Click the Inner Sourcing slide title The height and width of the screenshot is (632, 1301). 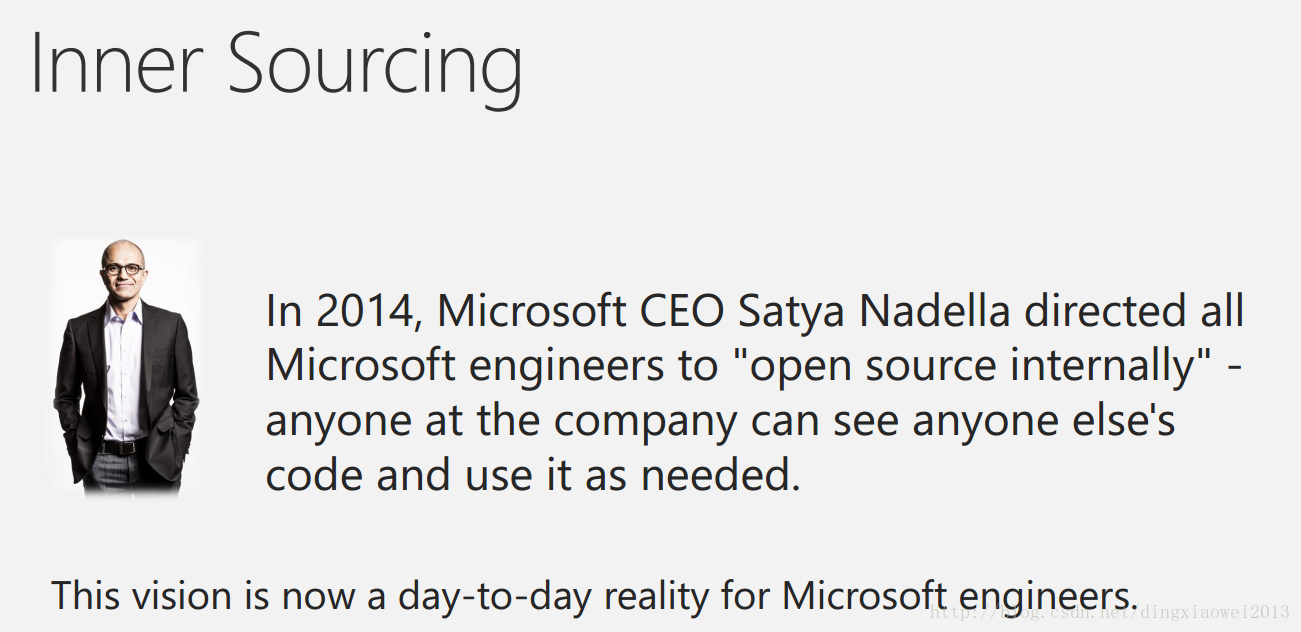pos(277,65)
